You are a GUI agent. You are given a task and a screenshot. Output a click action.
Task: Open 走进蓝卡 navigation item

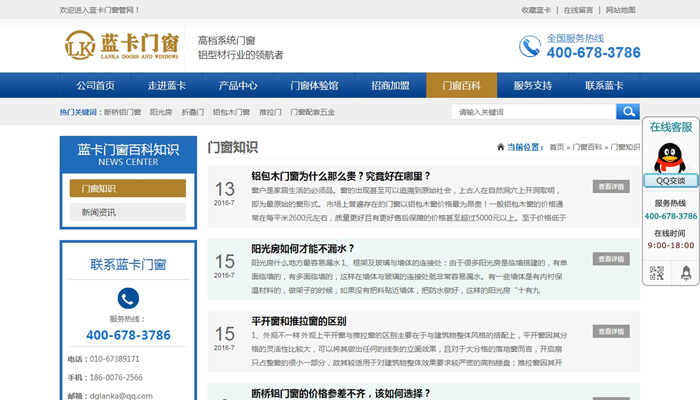(x=167, y=85)
